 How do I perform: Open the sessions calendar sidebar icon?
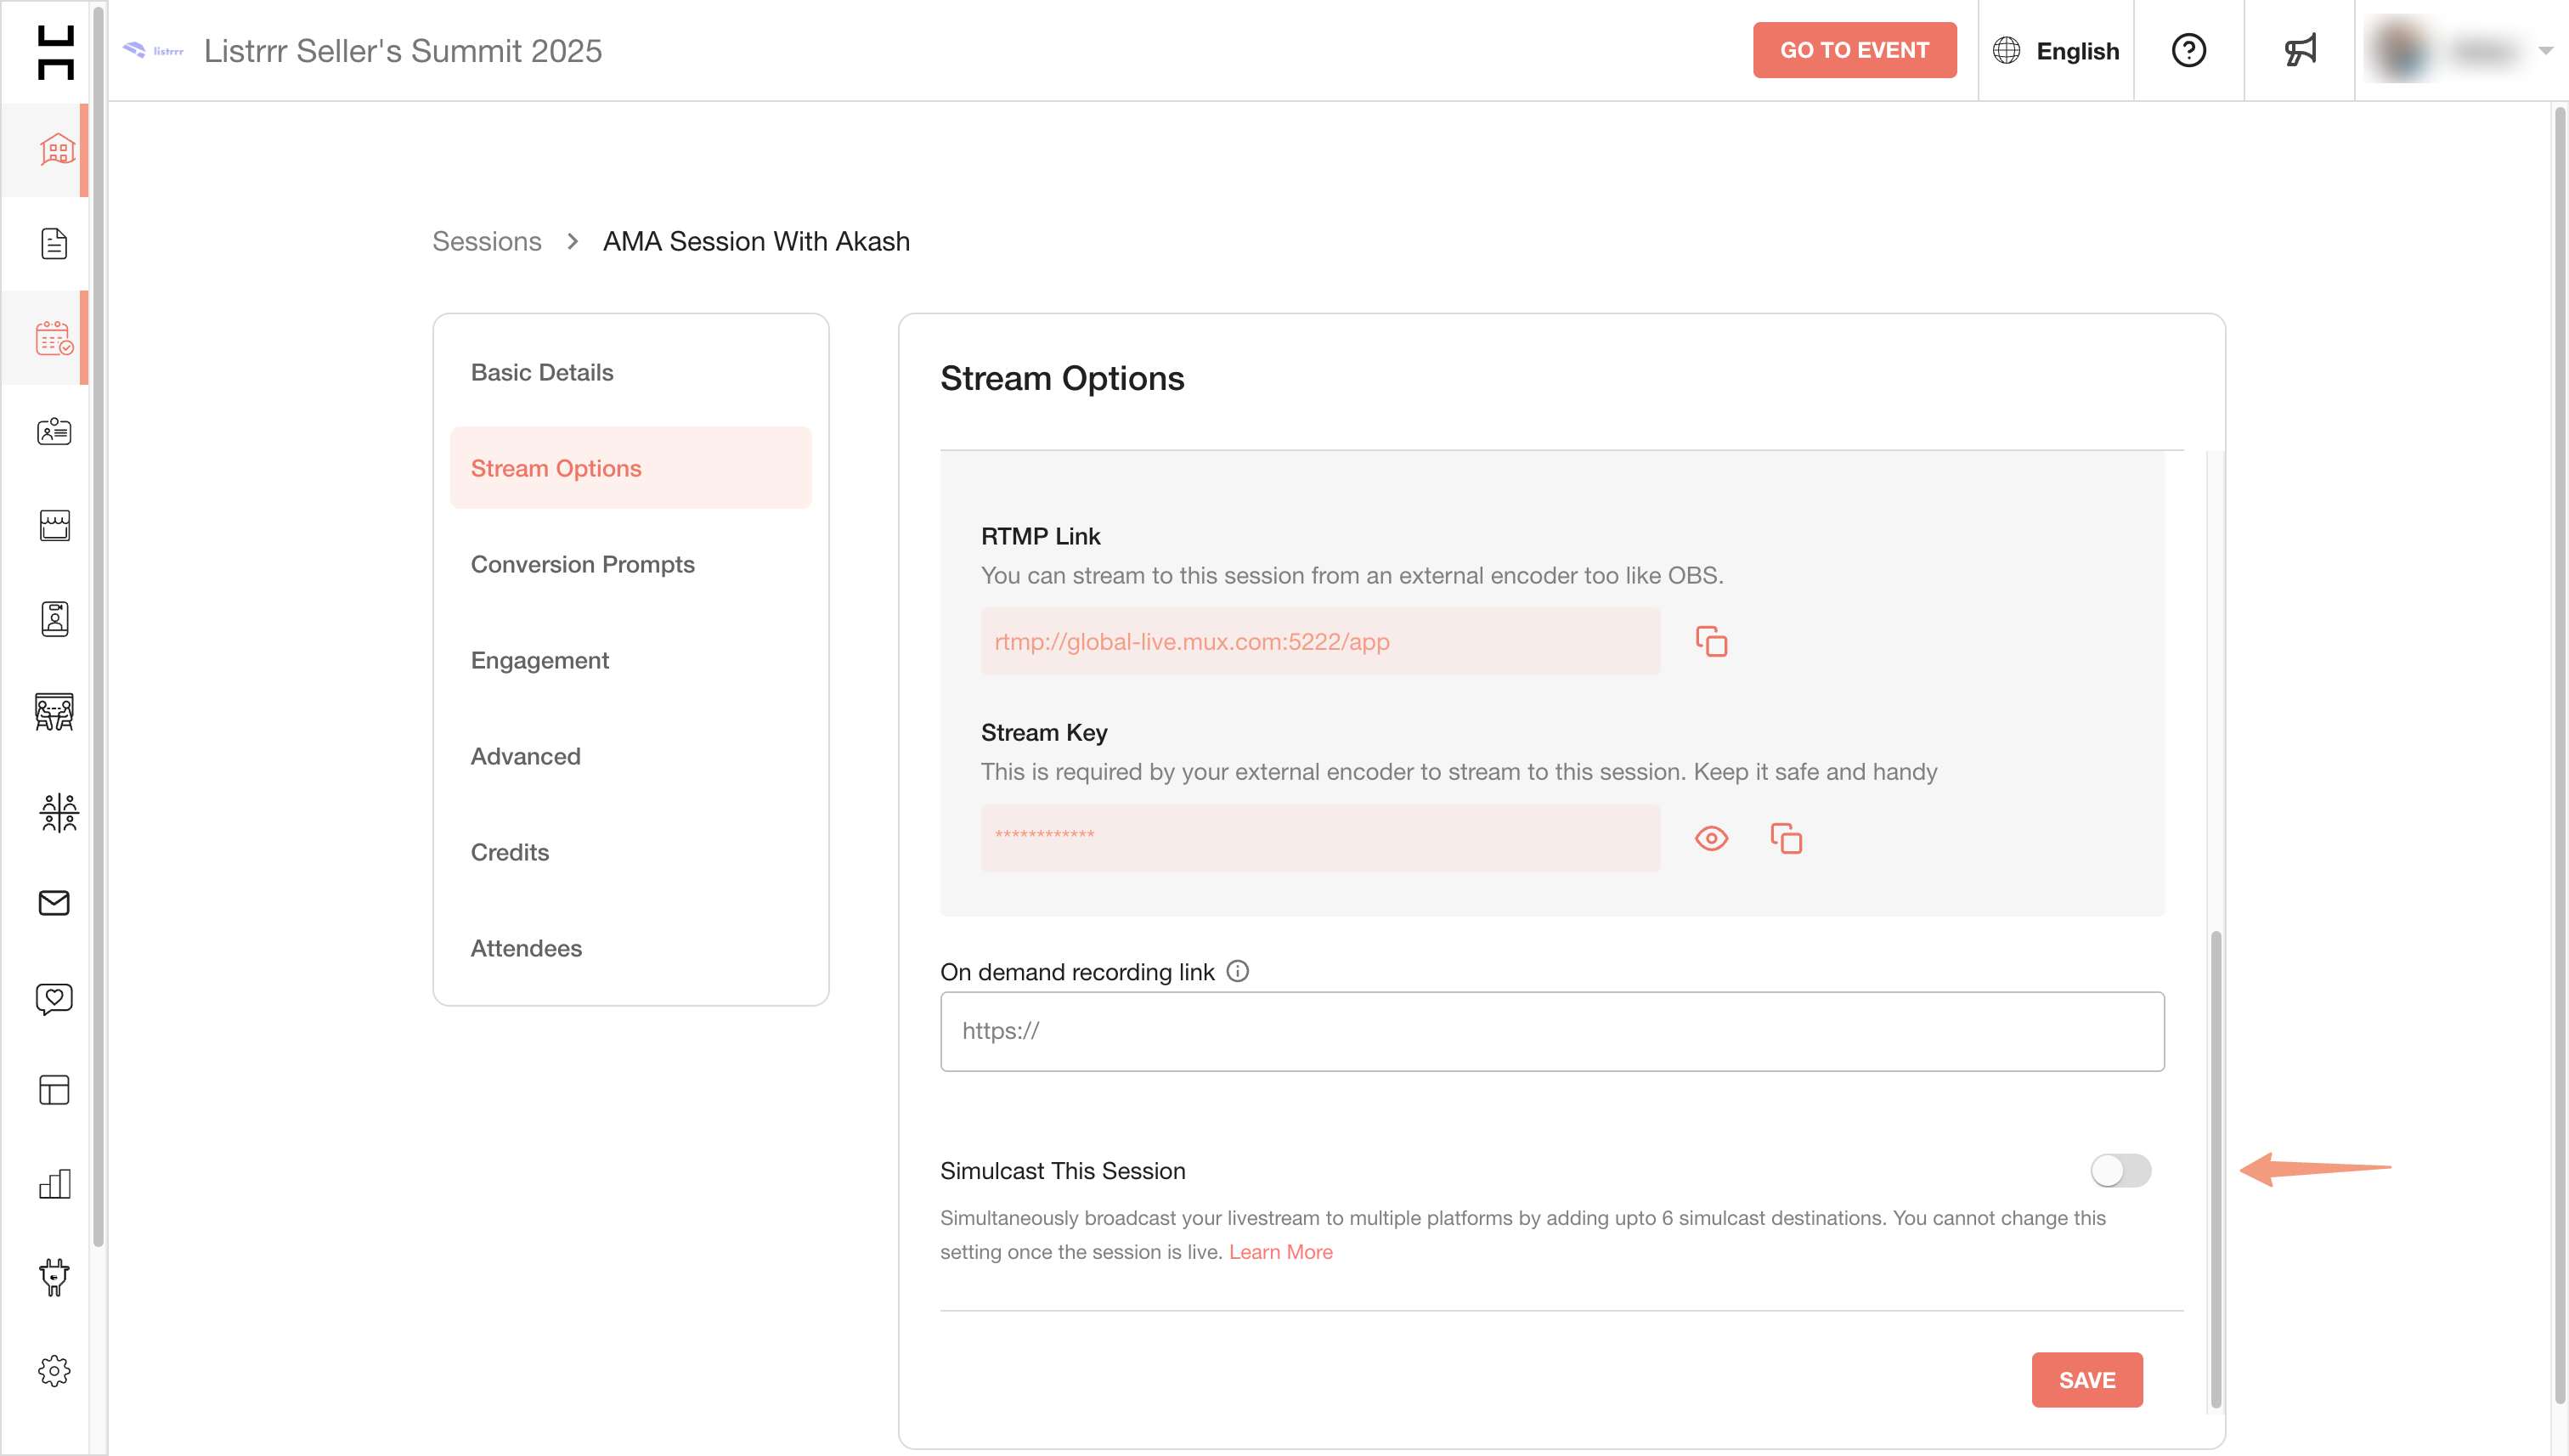(x=54, y=338)
